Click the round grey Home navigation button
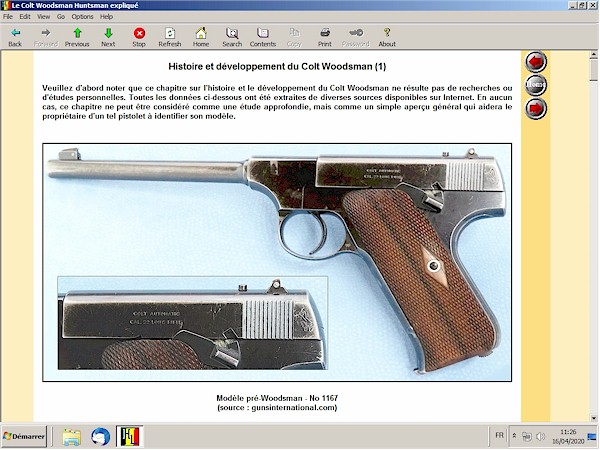The image size is (600, 450). point(536,85)
